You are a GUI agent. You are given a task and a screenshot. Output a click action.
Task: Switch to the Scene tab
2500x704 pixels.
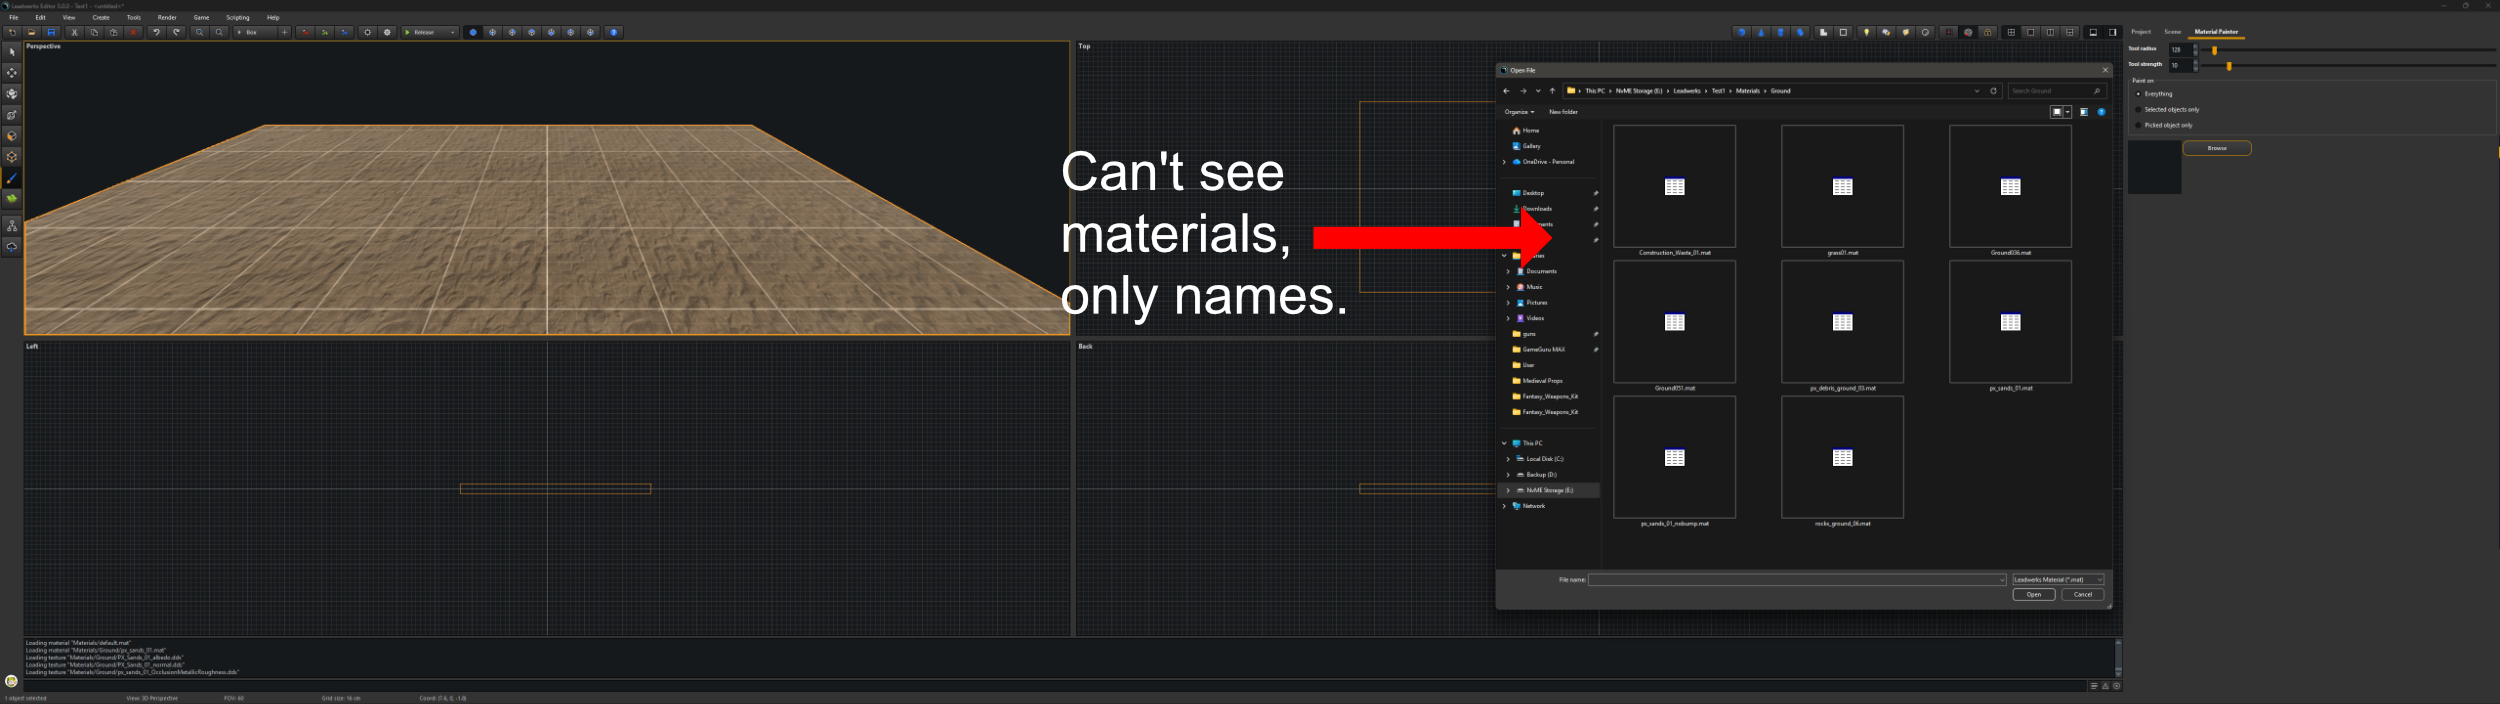[2172, 32]
